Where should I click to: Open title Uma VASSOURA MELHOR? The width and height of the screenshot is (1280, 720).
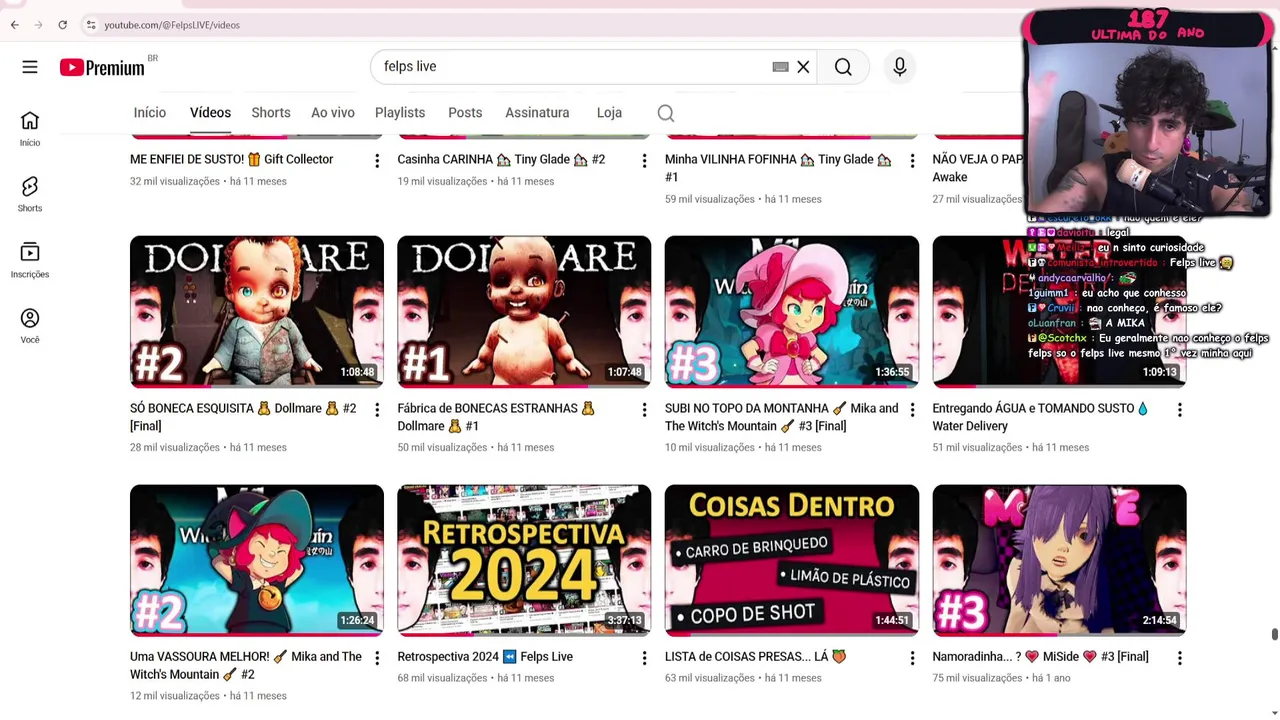click(245, 665)
